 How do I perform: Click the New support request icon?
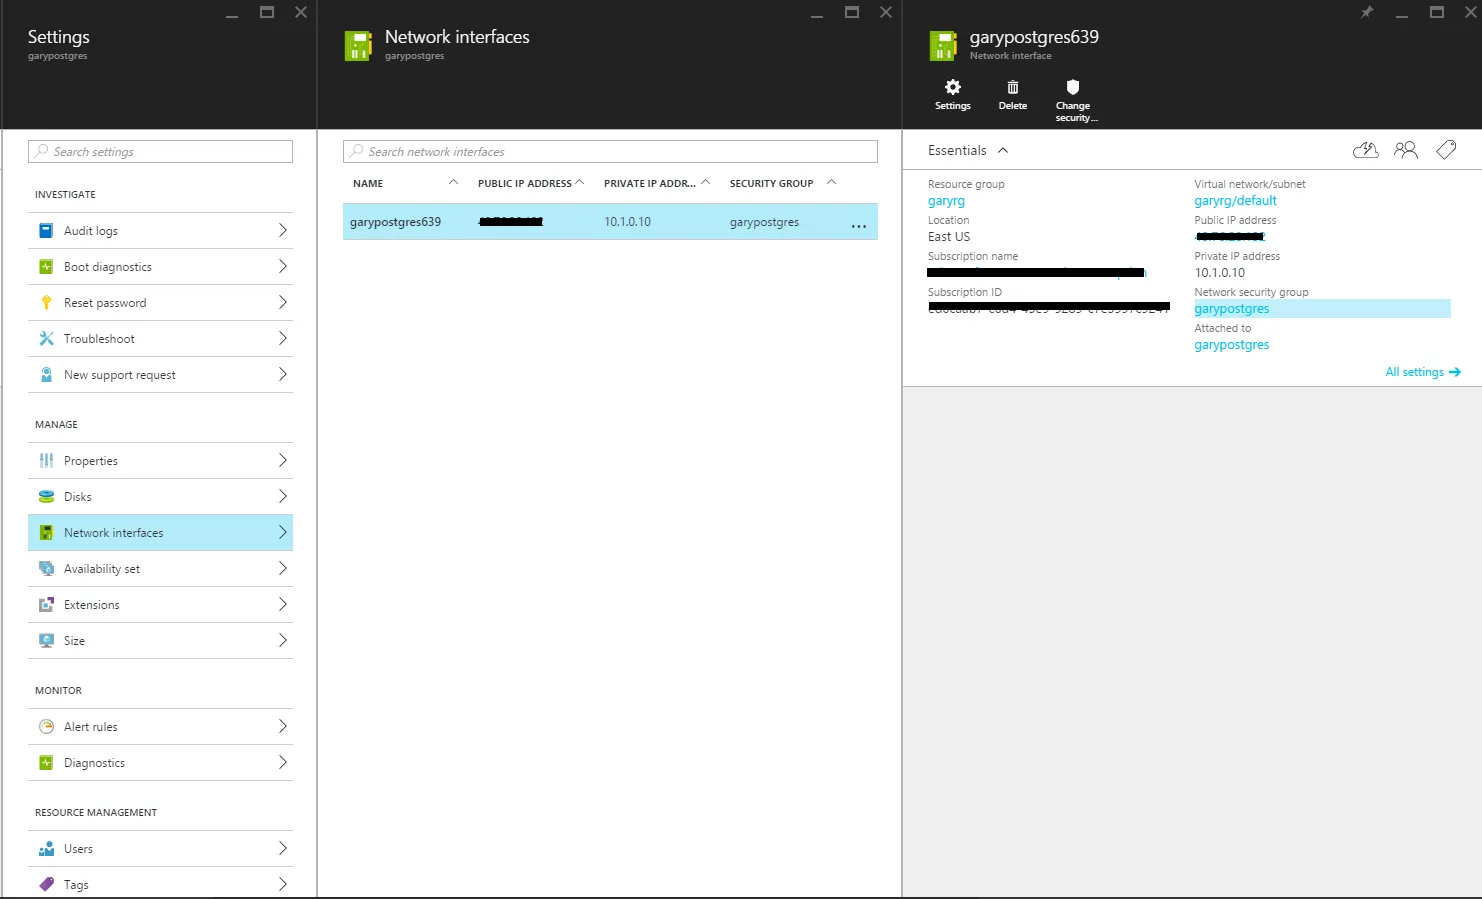tap(46, 375)
